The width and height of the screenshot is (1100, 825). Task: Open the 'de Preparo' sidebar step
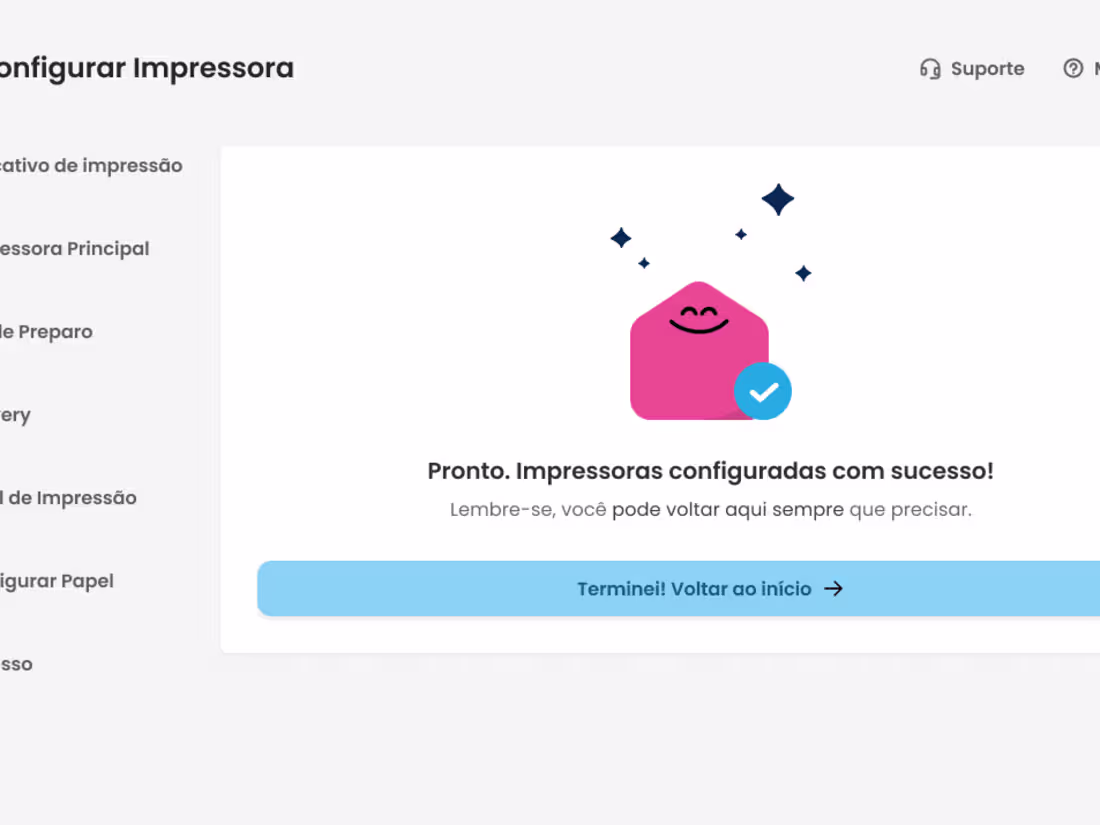(46, 332)
